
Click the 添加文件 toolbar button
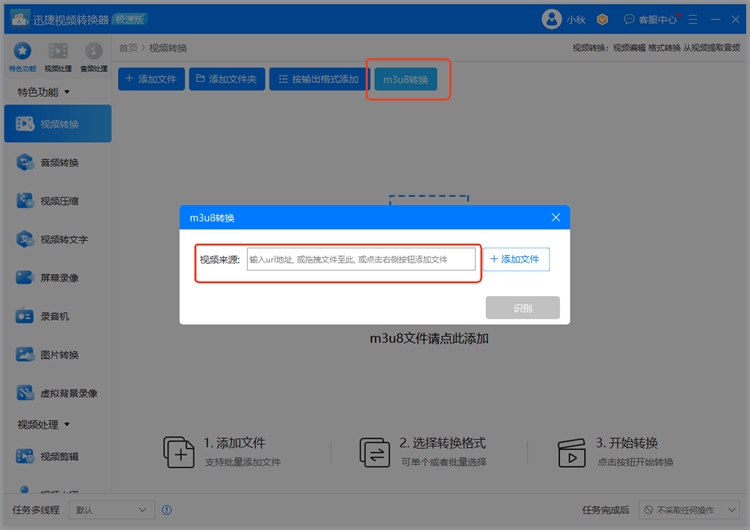coord(151,79)
